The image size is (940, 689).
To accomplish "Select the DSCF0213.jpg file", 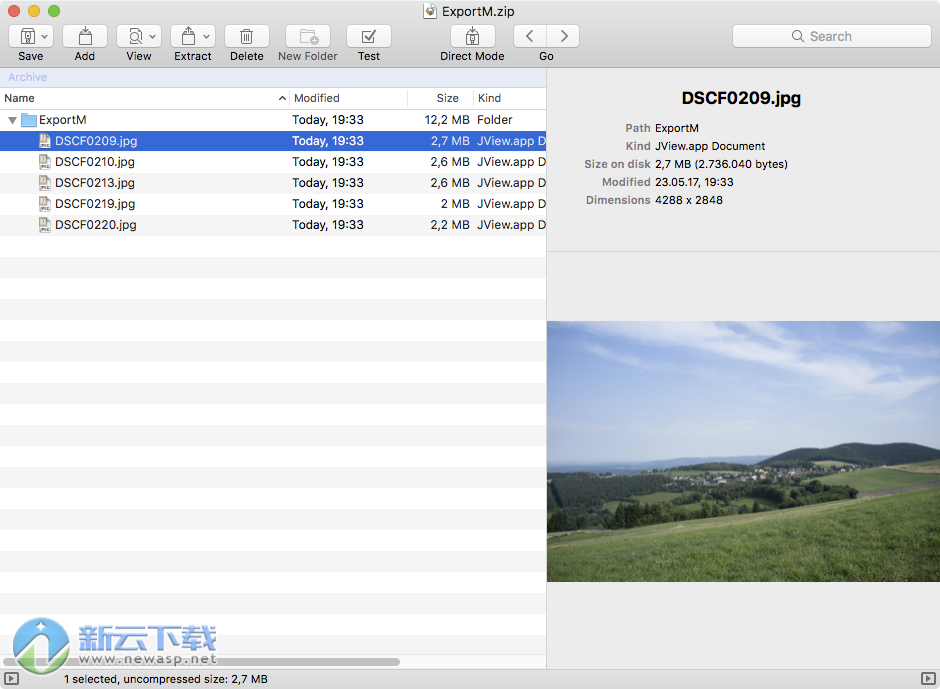I will [x=94, y=183].
